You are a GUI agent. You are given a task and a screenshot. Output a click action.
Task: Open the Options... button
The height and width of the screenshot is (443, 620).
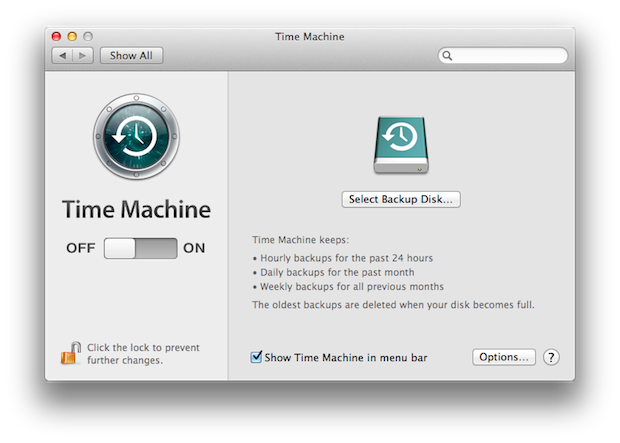(504, 357)
